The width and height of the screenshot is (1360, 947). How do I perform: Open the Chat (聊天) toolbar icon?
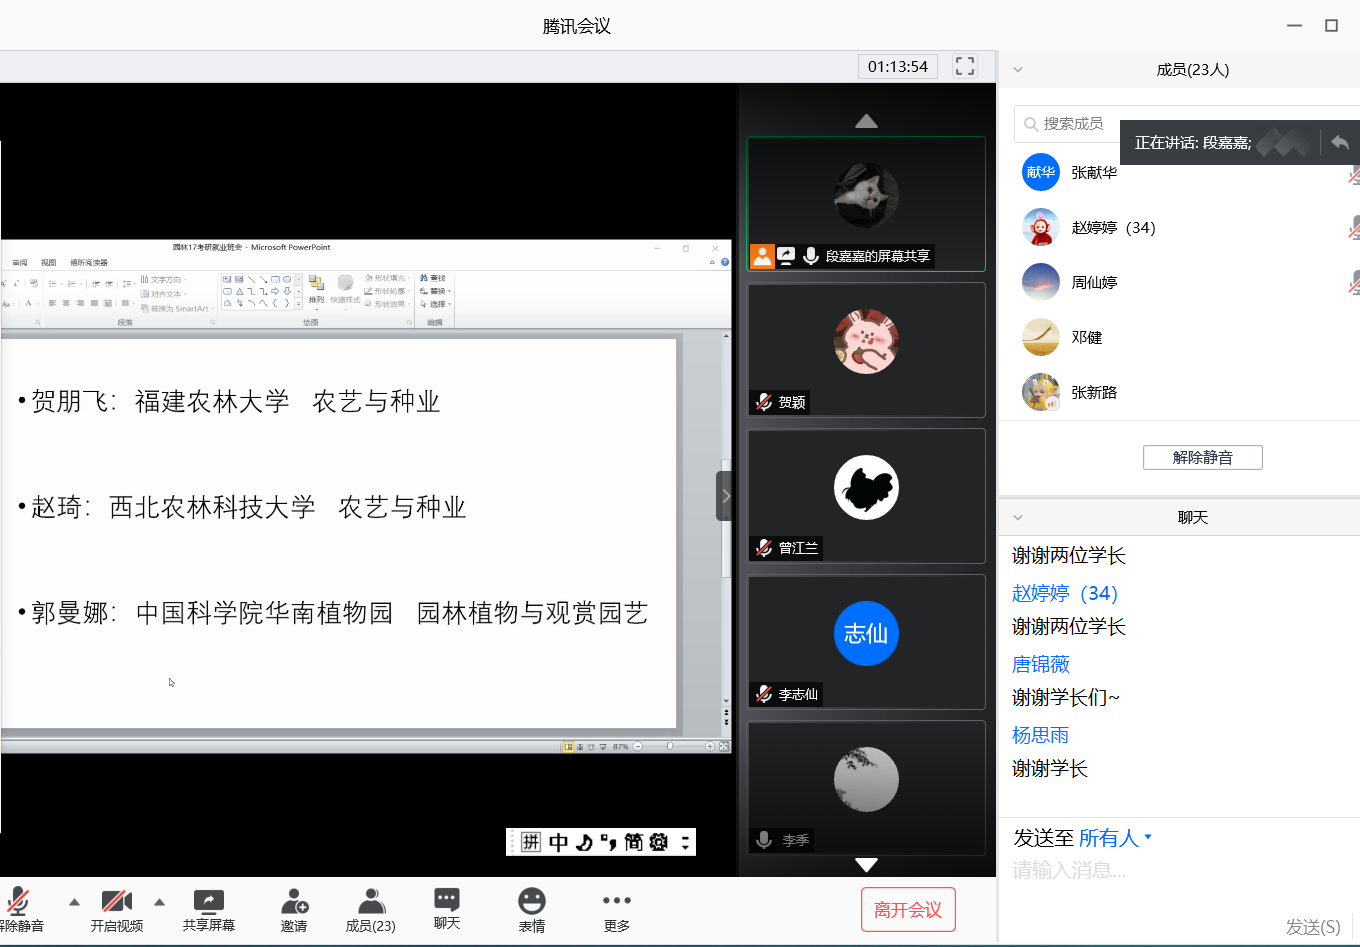[447, 901]
